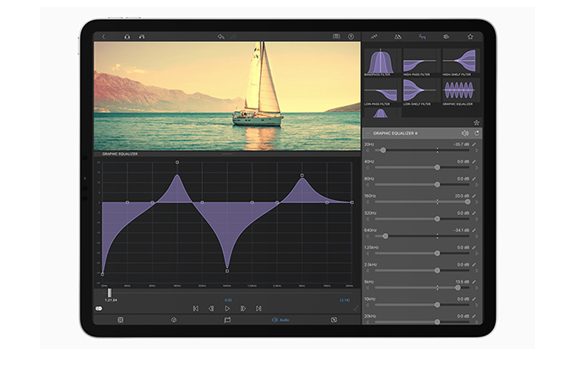The width and height of the screenshot is (580, 373).
Task: Decrease 160Hz gain with left arrow
Action: point(368,202)
